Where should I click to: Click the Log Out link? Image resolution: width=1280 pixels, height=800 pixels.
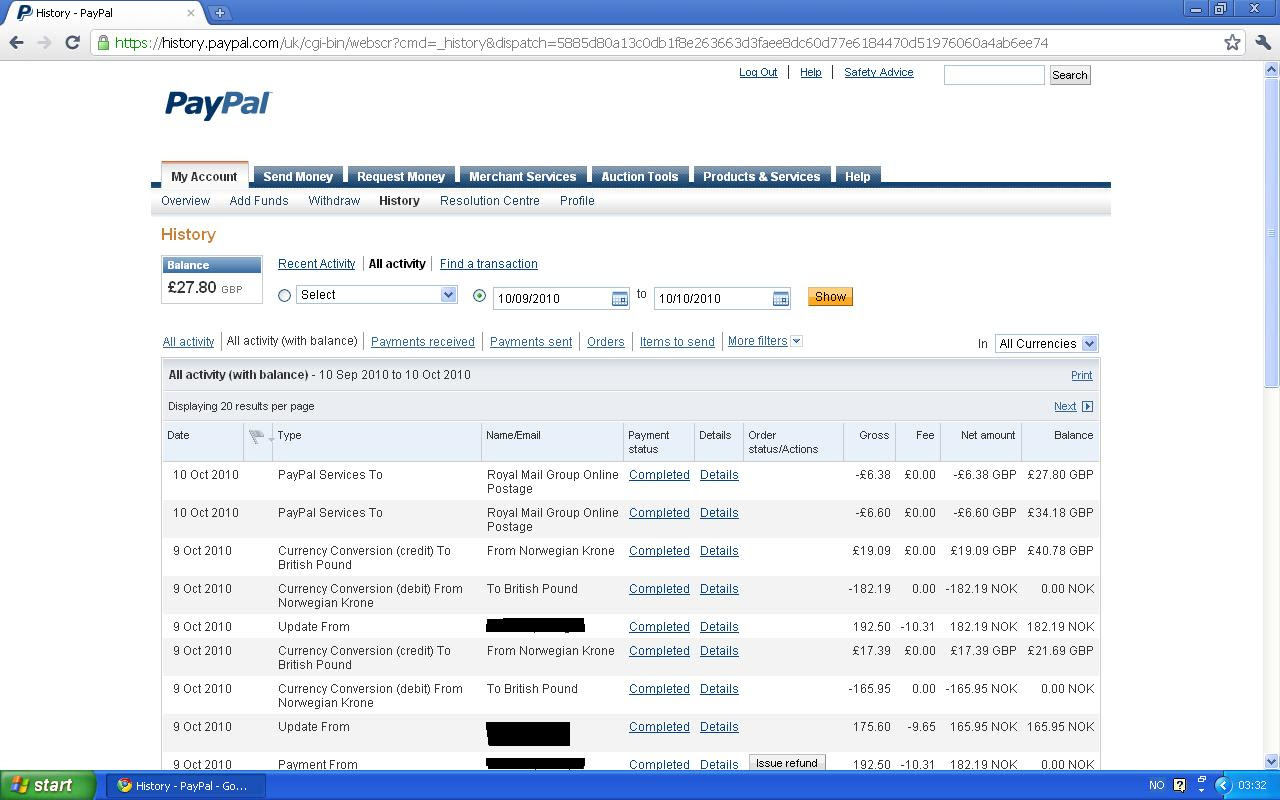pyautogui.click(x=758, y=72)
